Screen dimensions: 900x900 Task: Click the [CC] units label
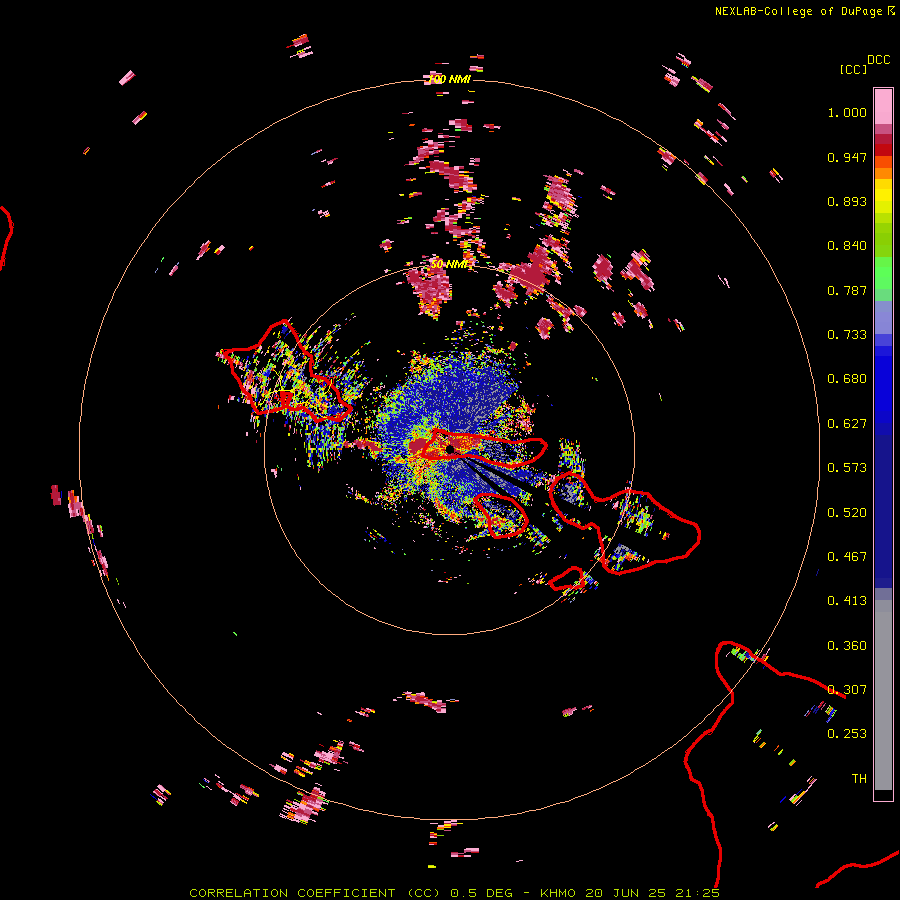tap(853, 69)
